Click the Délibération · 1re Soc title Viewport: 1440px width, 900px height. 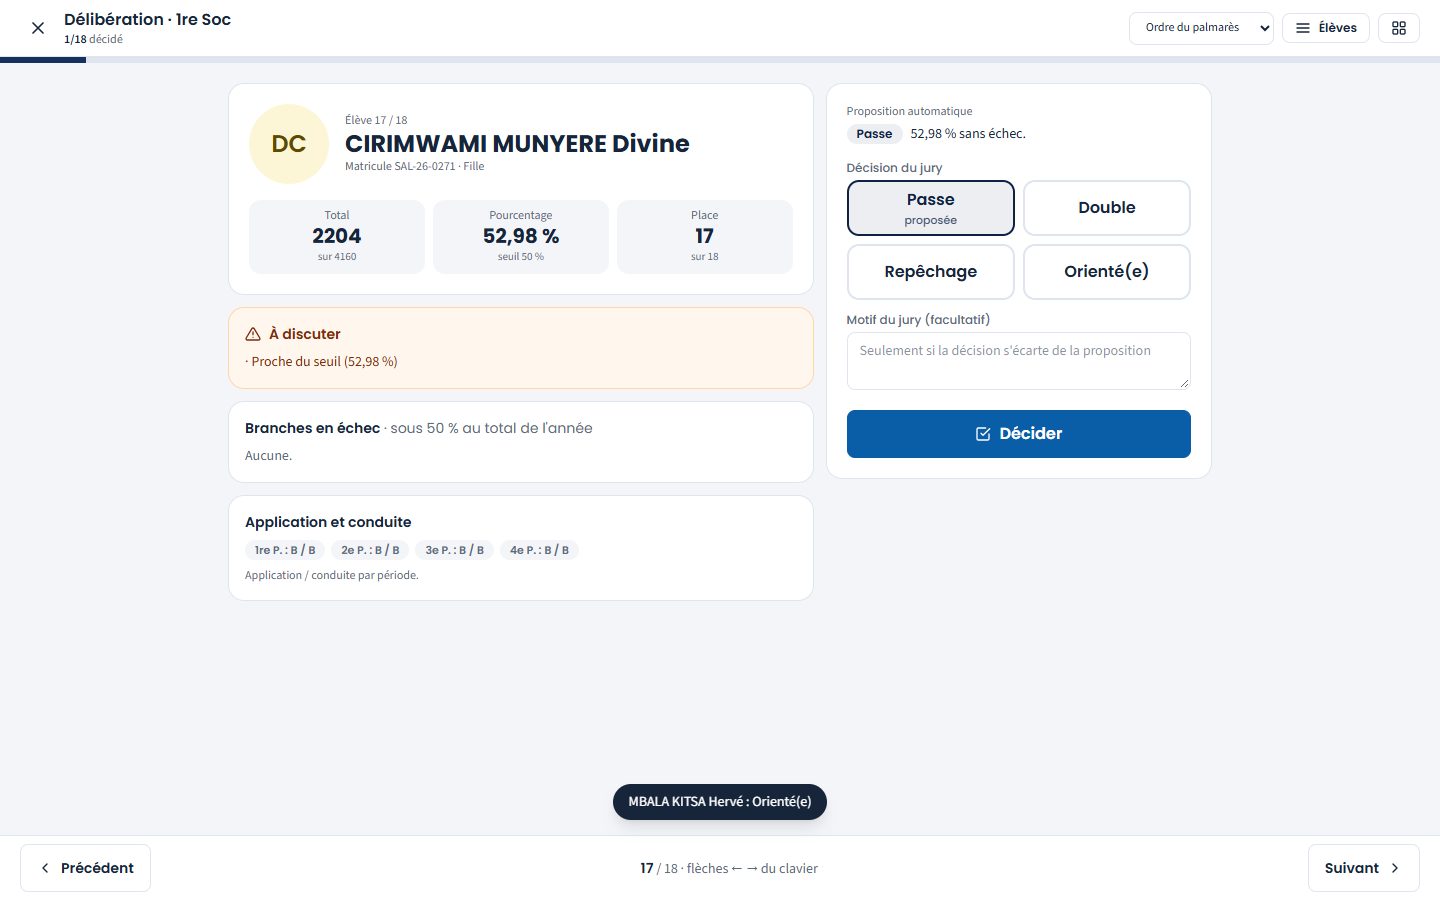(x=147, y=19)
